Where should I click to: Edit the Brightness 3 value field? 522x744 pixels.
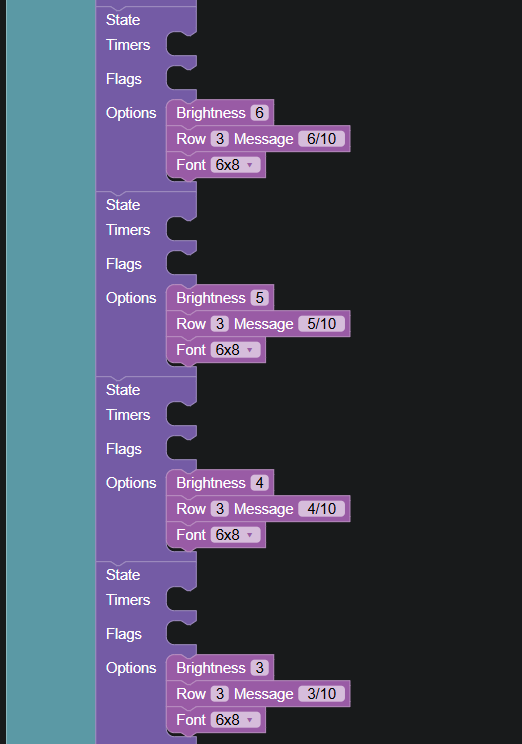[260, 668]
